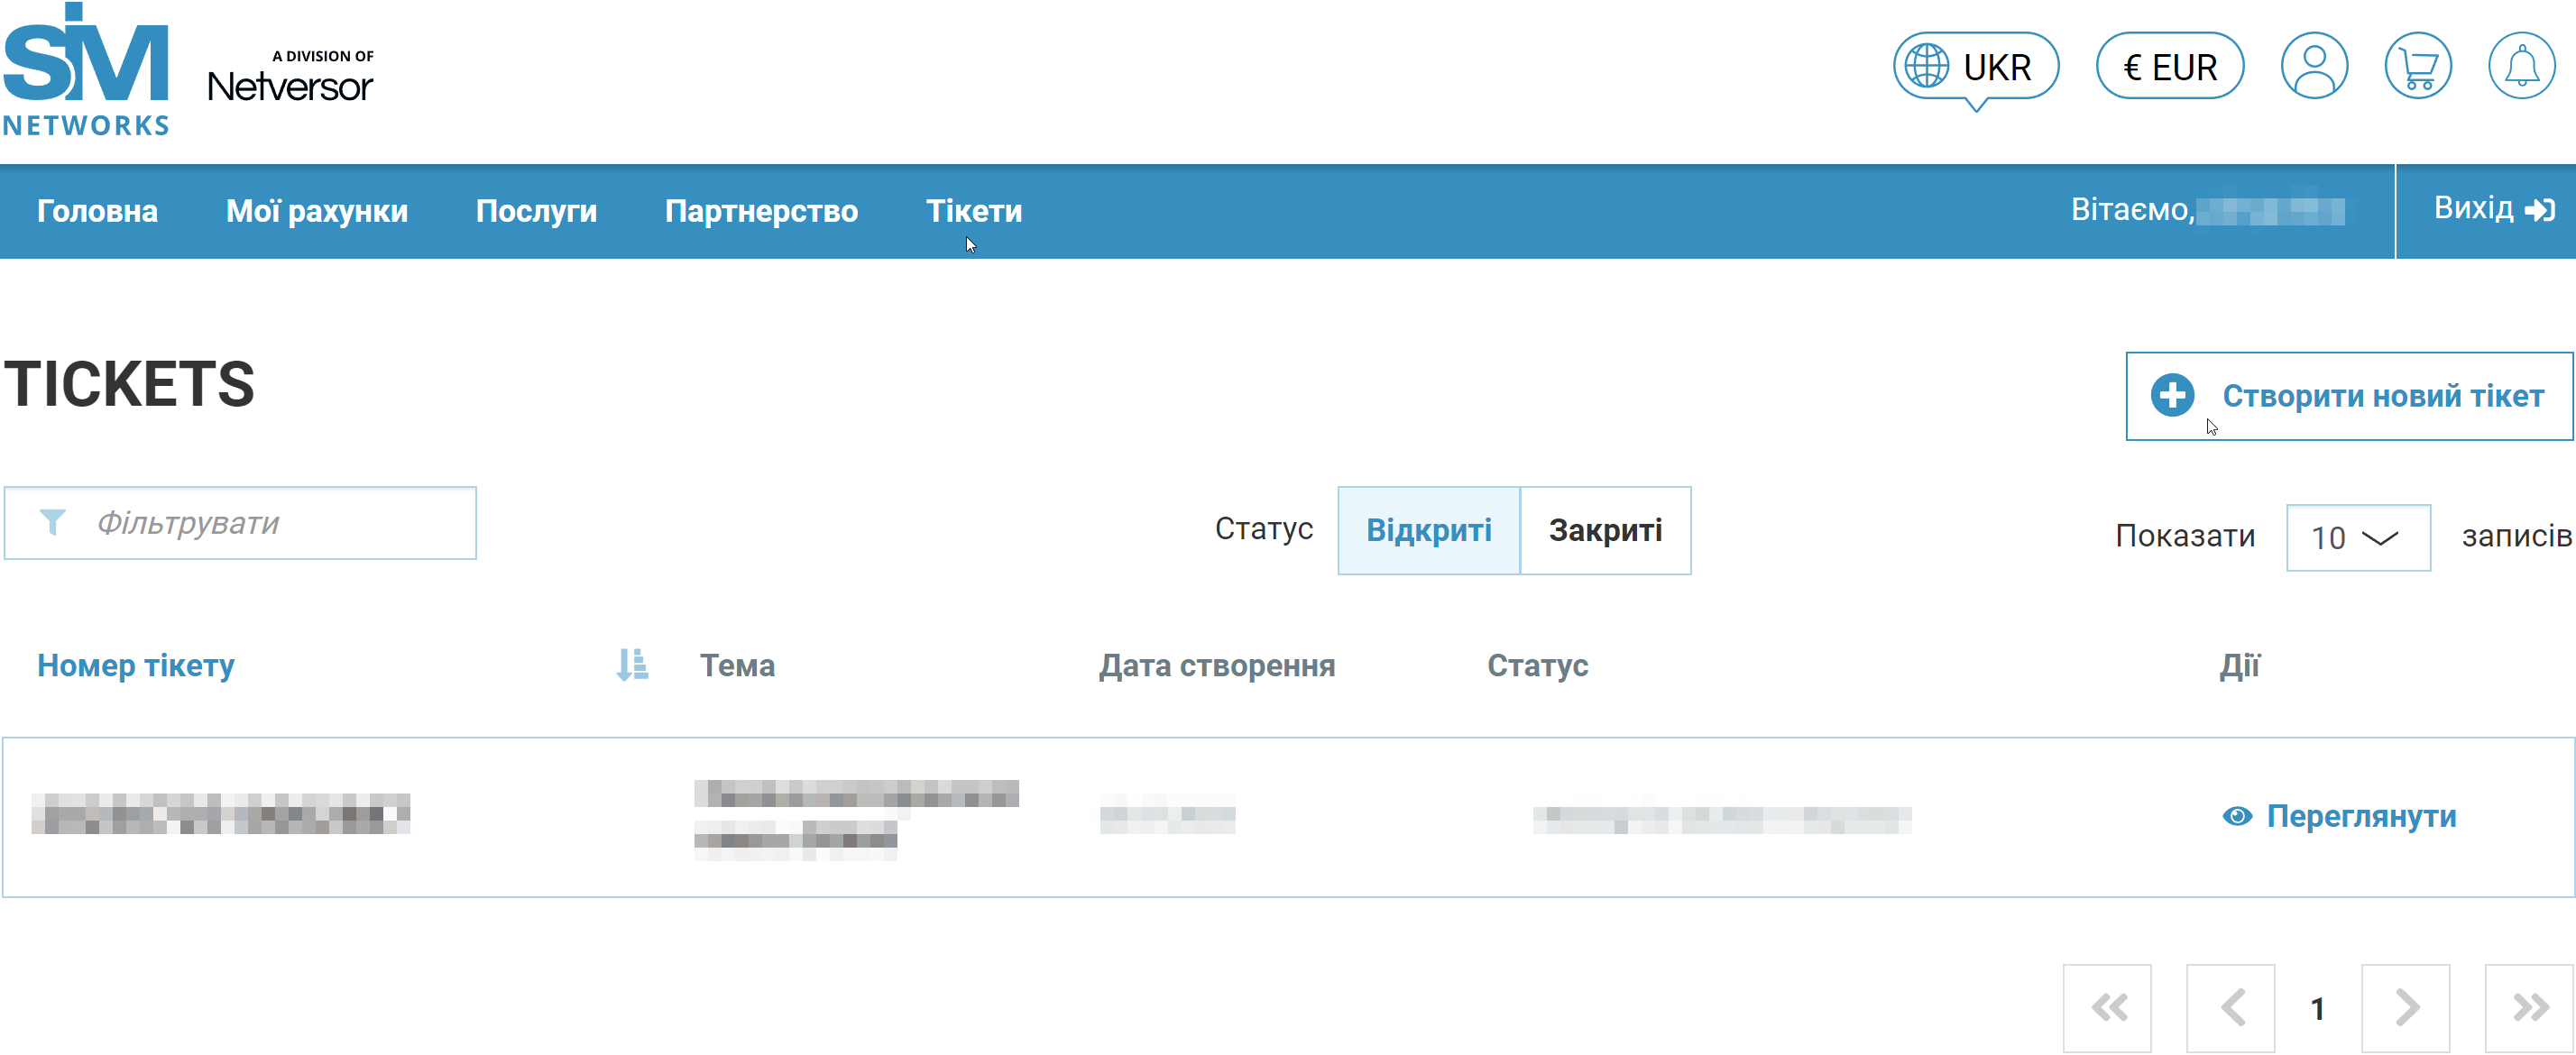Click the filter funnel icon
Viewport: 2576px width, 1055px height.
tap(52, 522)
